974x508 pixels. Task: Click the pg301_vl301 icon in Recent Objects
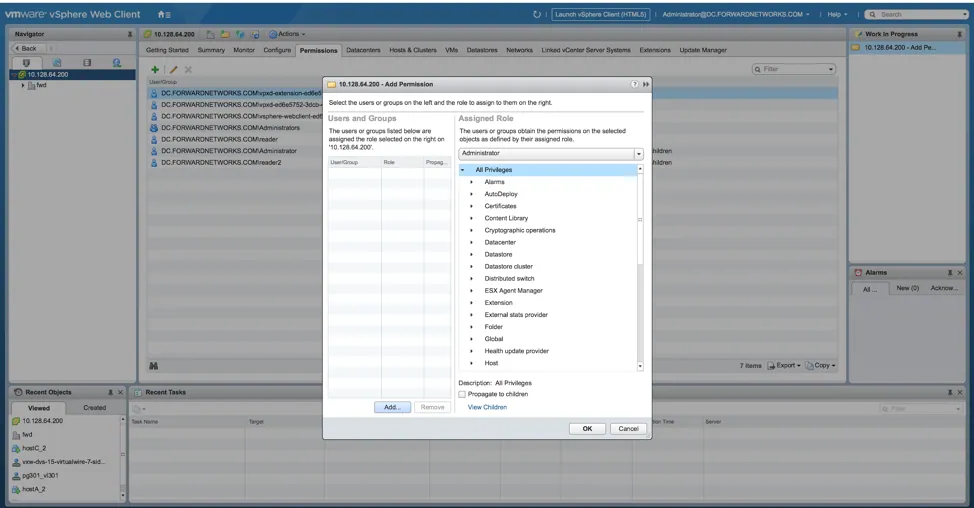[x=16, y=476]
